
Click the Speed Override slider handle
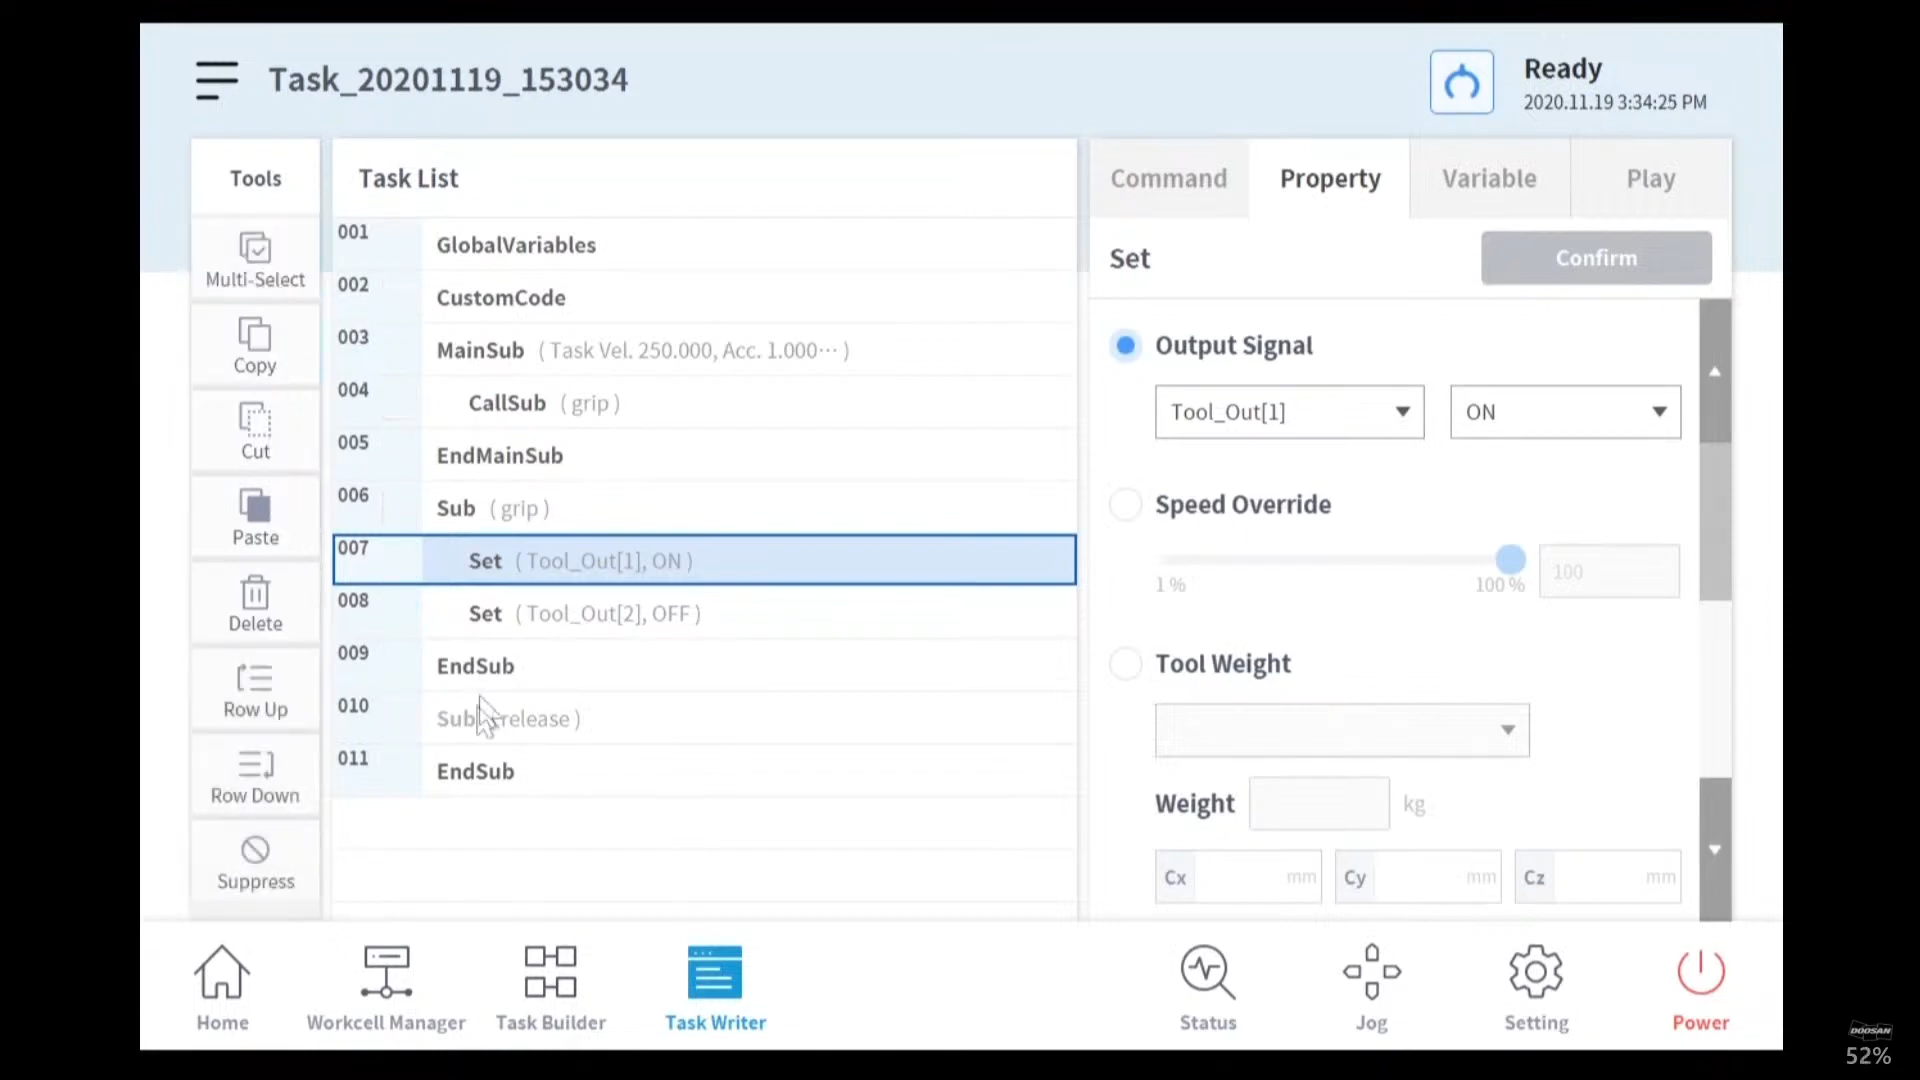(1510, 559)
